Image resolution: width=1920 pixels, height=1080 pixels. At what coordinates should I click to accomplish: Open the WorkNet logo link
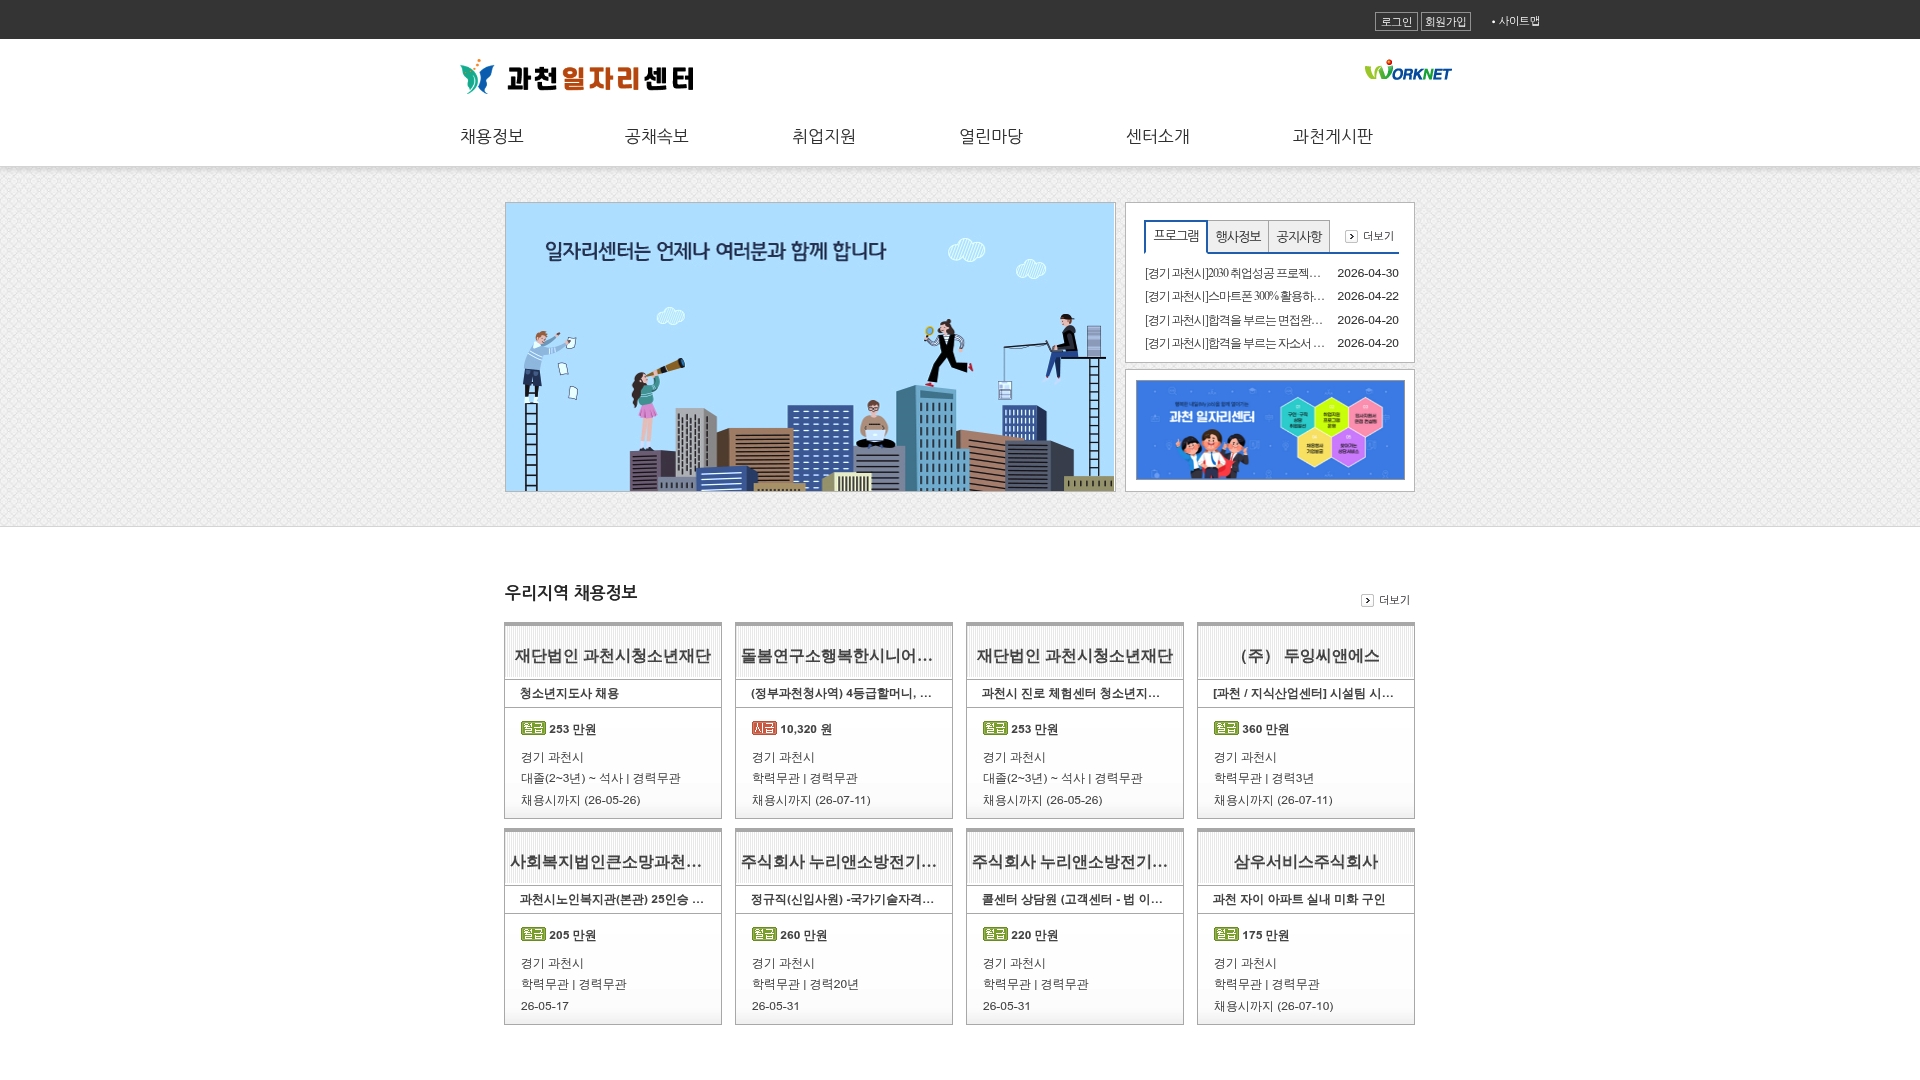tap(1408, 71)
